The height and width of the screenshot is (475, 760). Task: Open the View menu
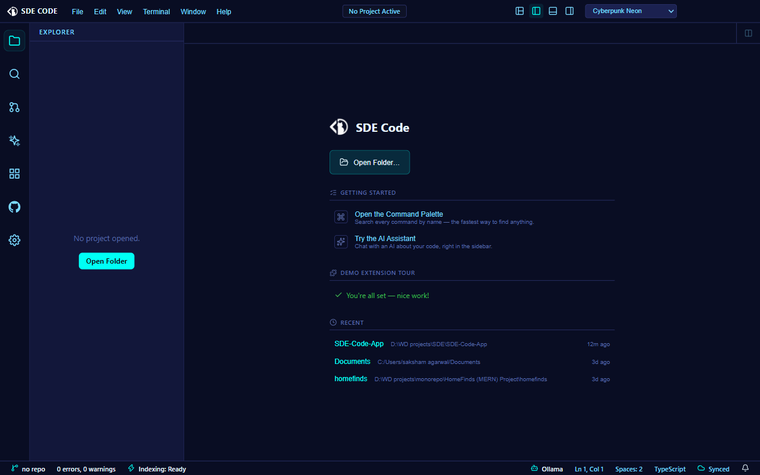[x=125, y=12]
